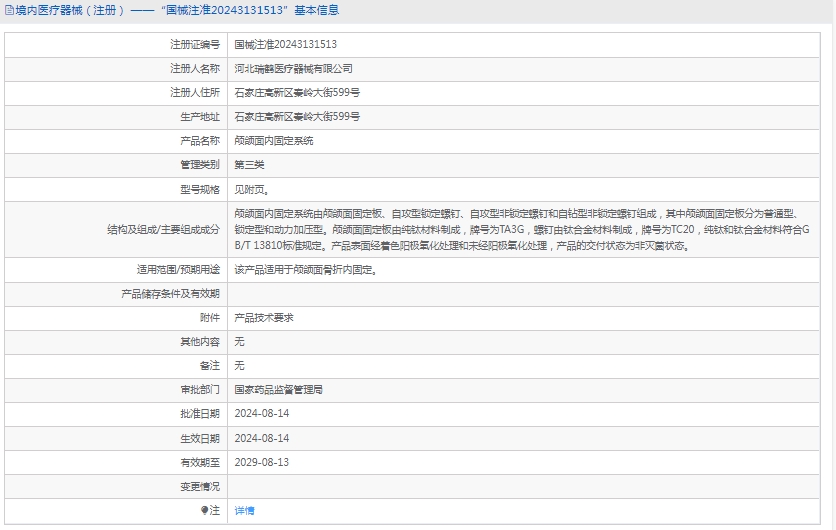Click the 产品储存条件及有效期 row label

170,293
